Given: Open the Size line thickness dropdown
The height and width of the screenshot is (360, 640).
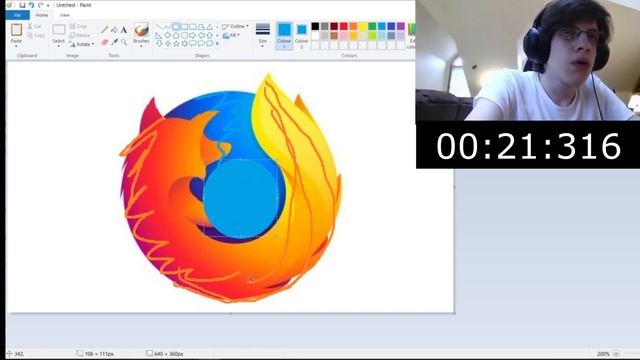Looking at the screenshot, I should click(262, 36).
